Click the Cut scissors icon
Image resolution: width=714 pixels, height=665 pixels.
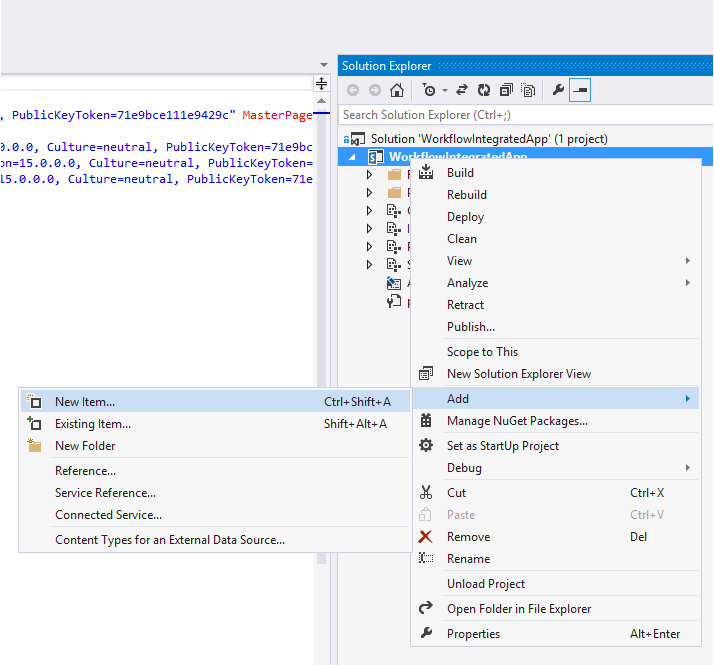(x=426, y=493)
